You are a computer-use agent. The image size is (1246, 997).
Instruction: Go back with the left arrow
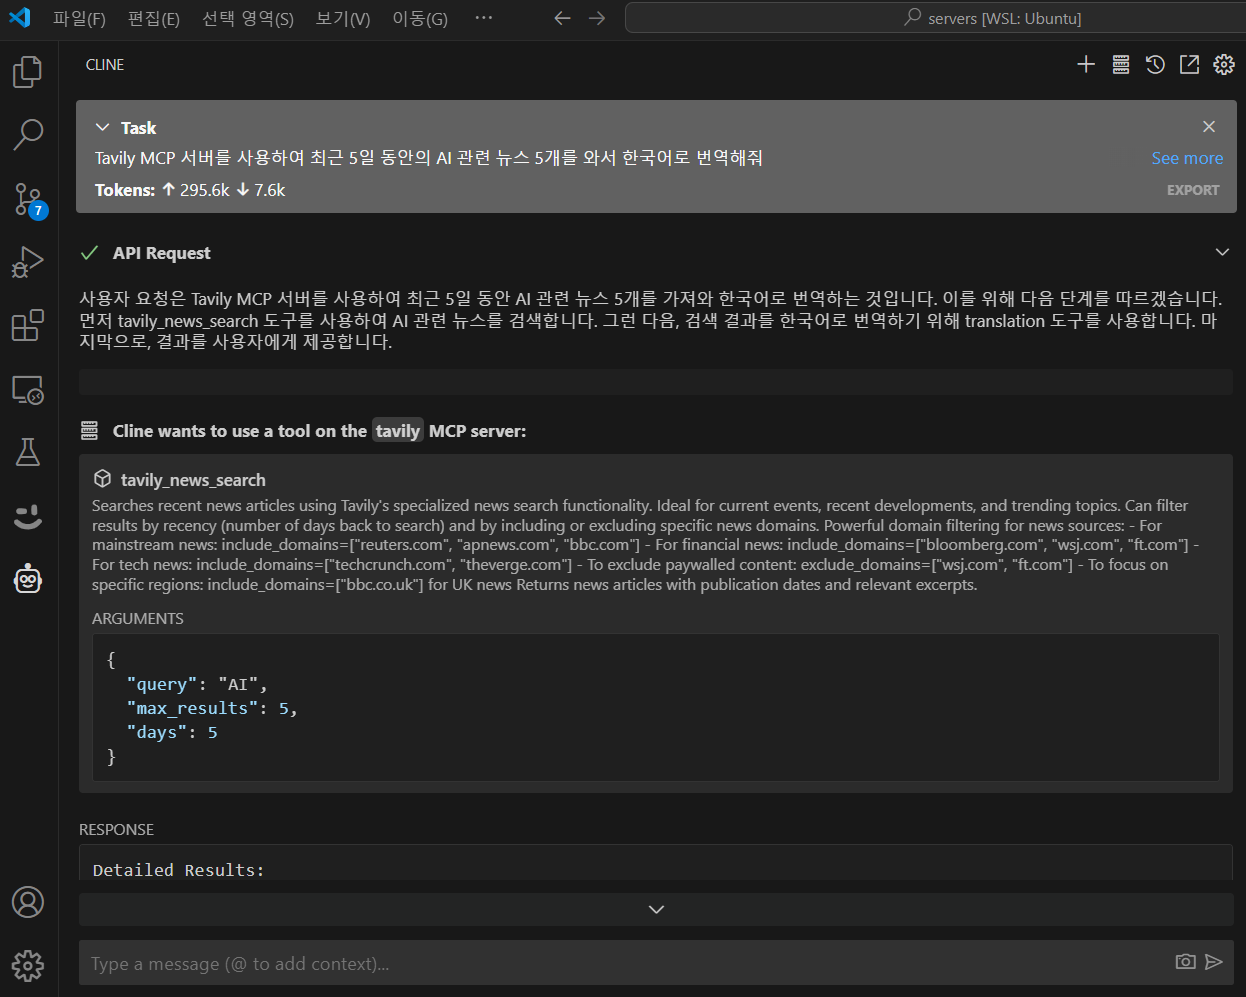tap(562, 18)
